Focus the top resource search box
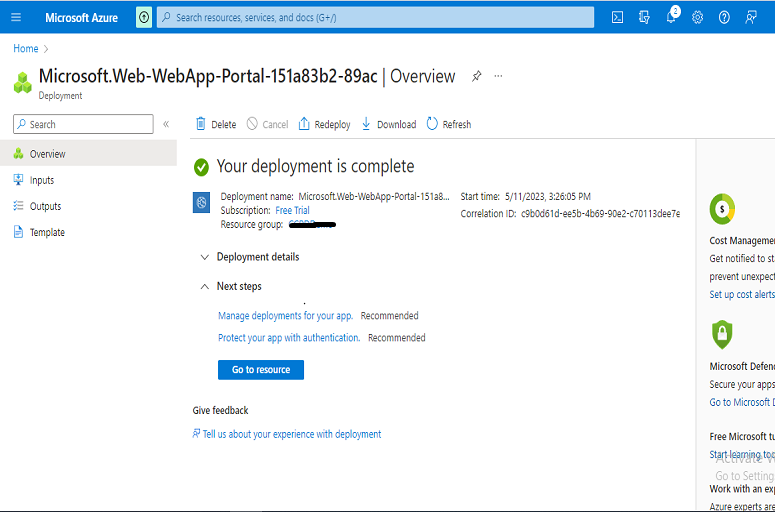This screenshot has height=512, width=775. [x=375, y=17]
